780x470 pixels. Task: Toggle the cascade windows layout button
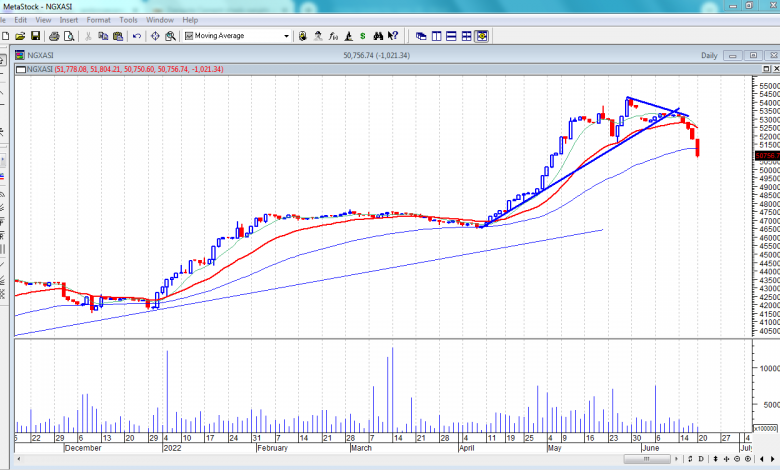click(x=421, y=36)
